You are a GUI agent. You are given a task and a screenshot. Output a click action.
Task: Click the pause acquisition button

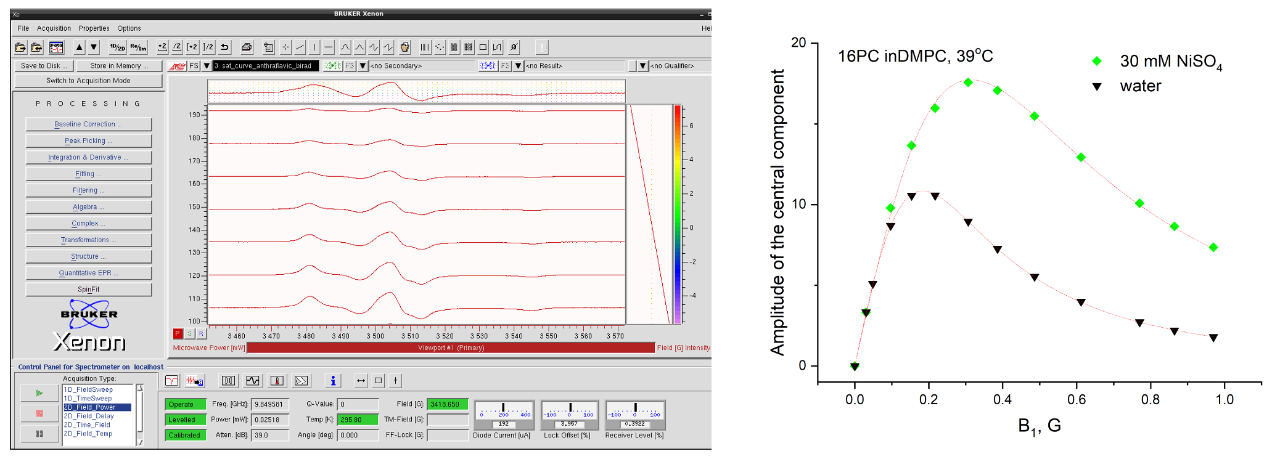coord(38,433)
